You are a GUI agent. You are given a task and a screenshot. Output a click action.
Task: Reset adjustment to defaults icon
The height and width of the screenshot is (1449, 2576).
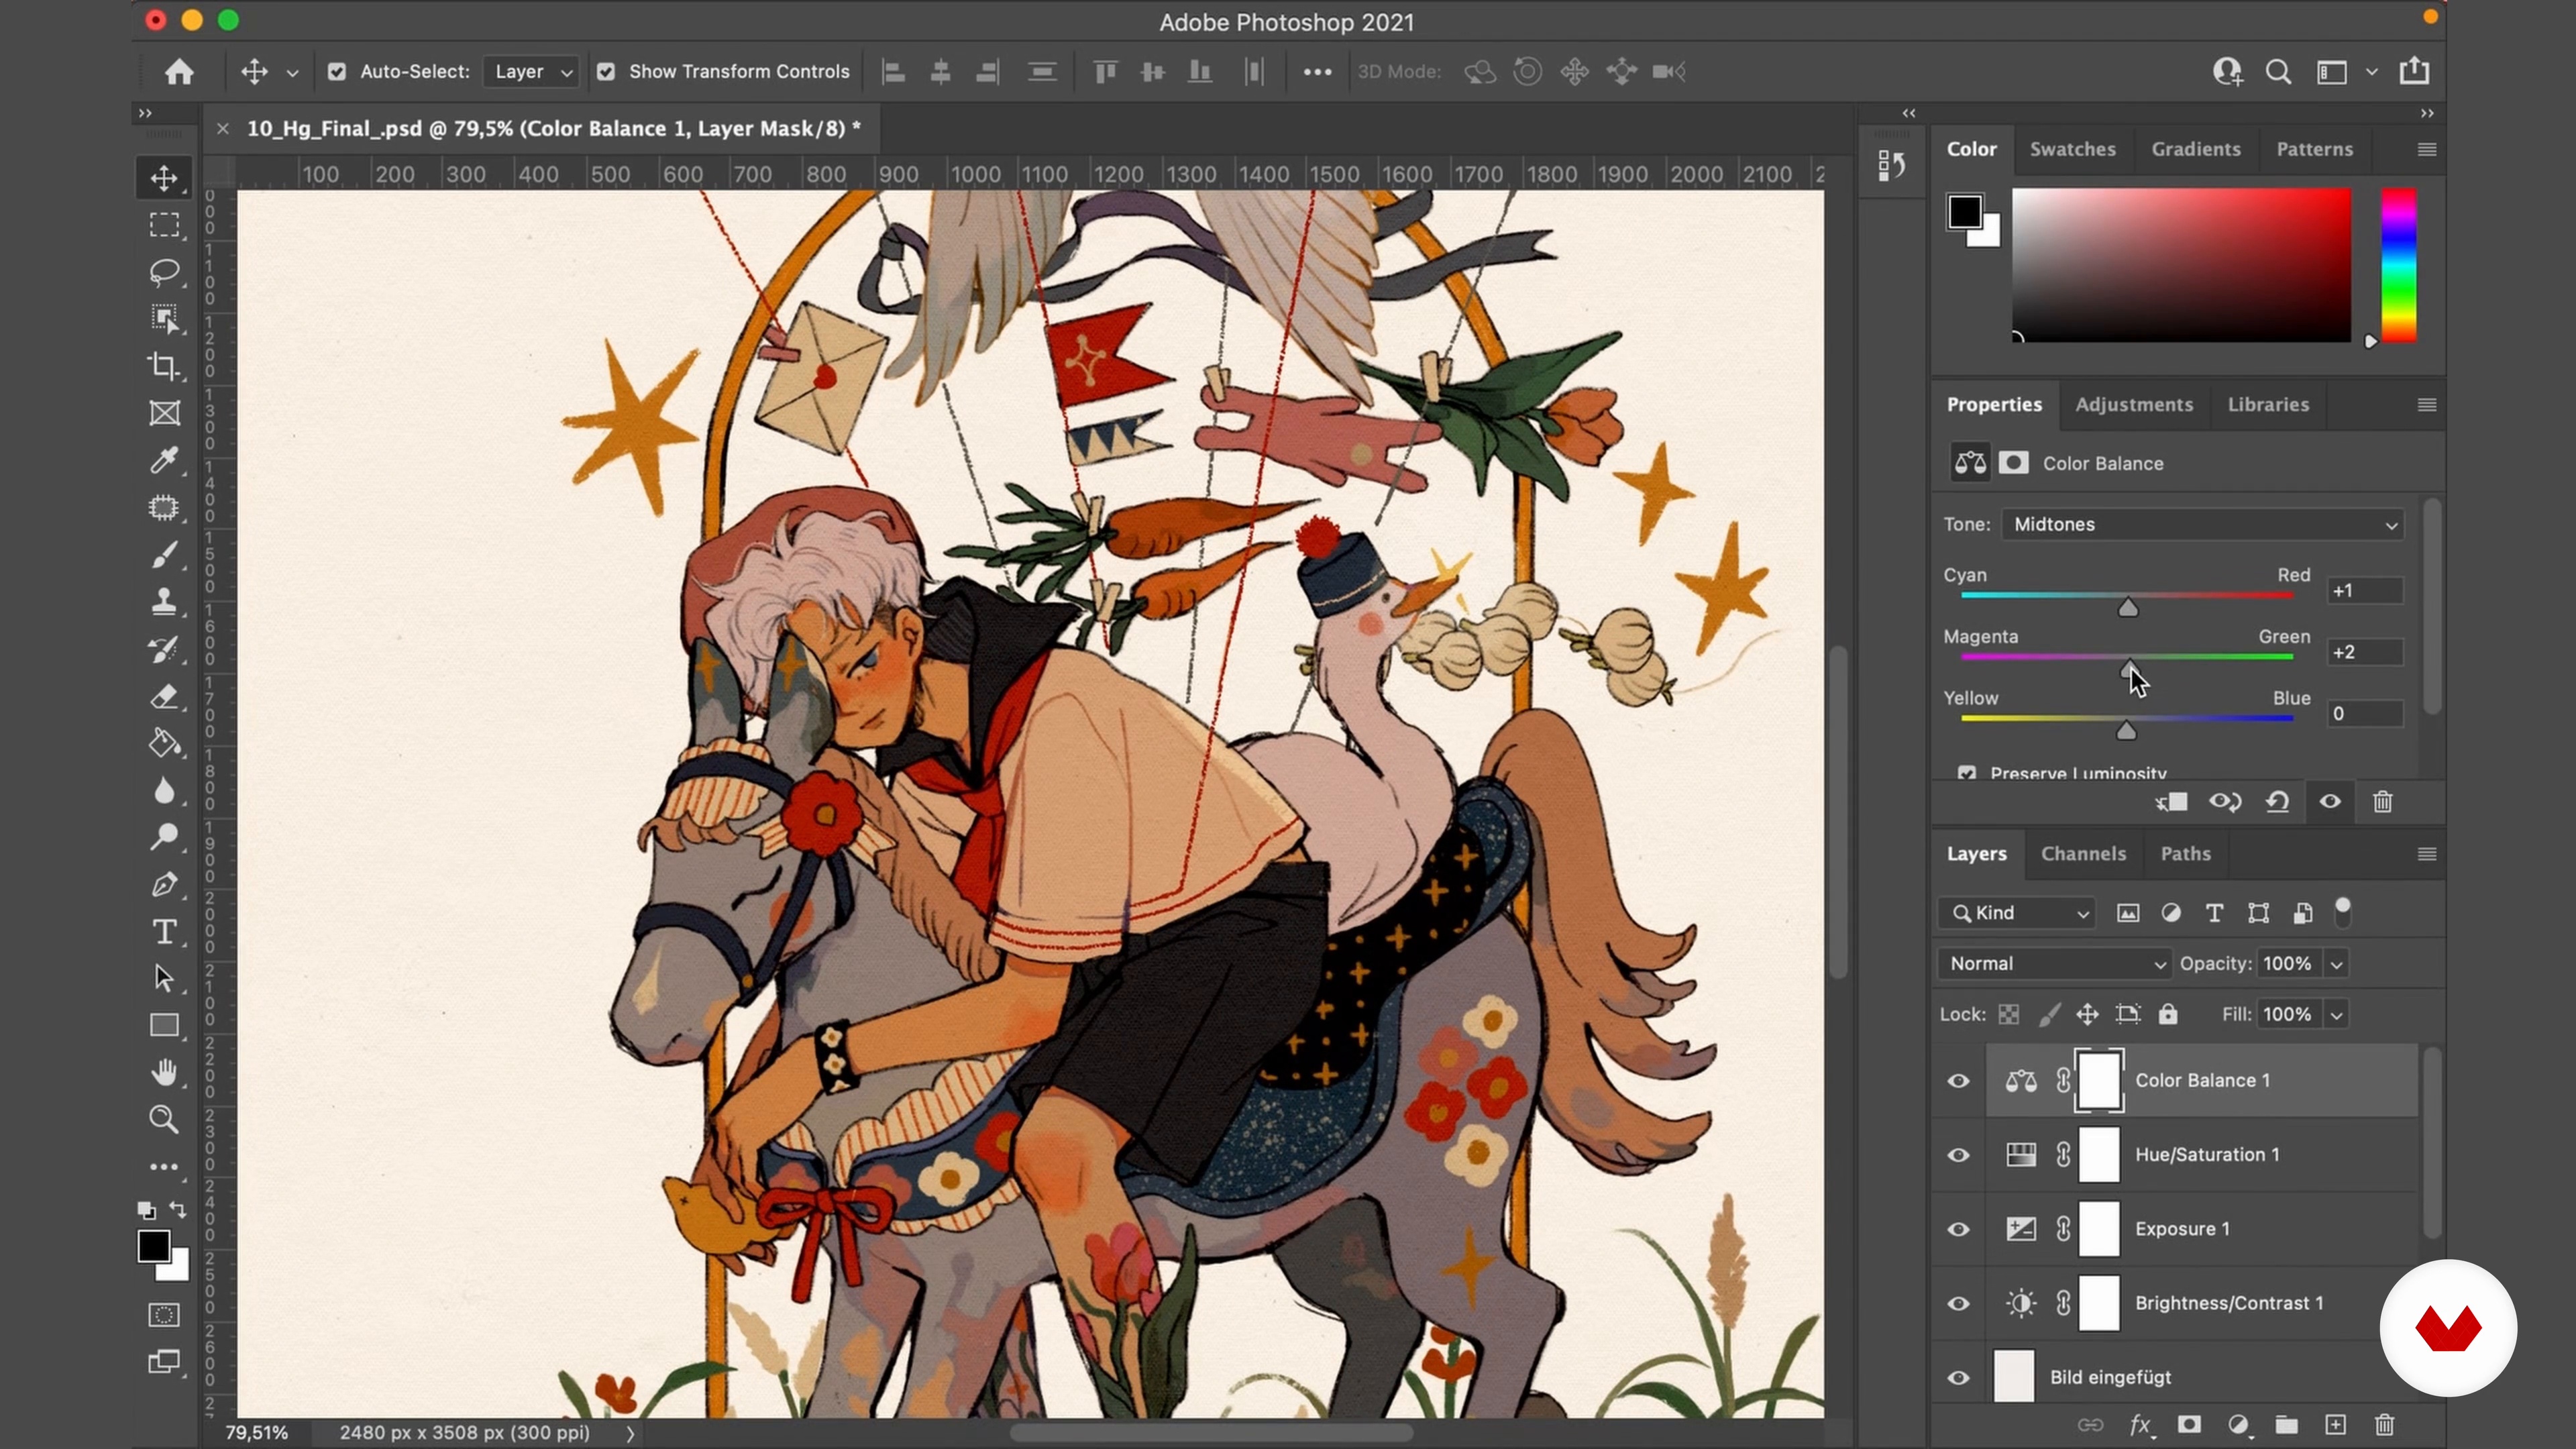click(2278, 802)
